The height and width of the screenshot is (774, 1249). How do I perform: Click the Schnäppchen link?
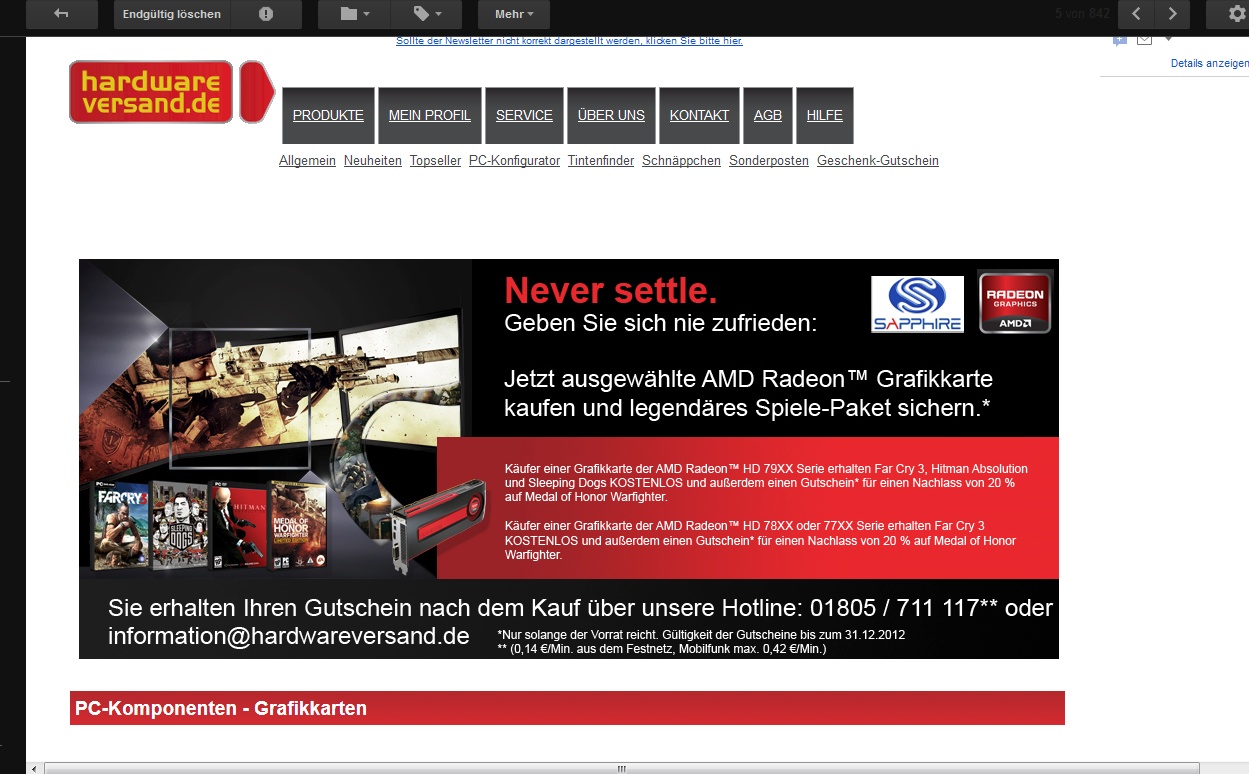click(x=681, y=161)
